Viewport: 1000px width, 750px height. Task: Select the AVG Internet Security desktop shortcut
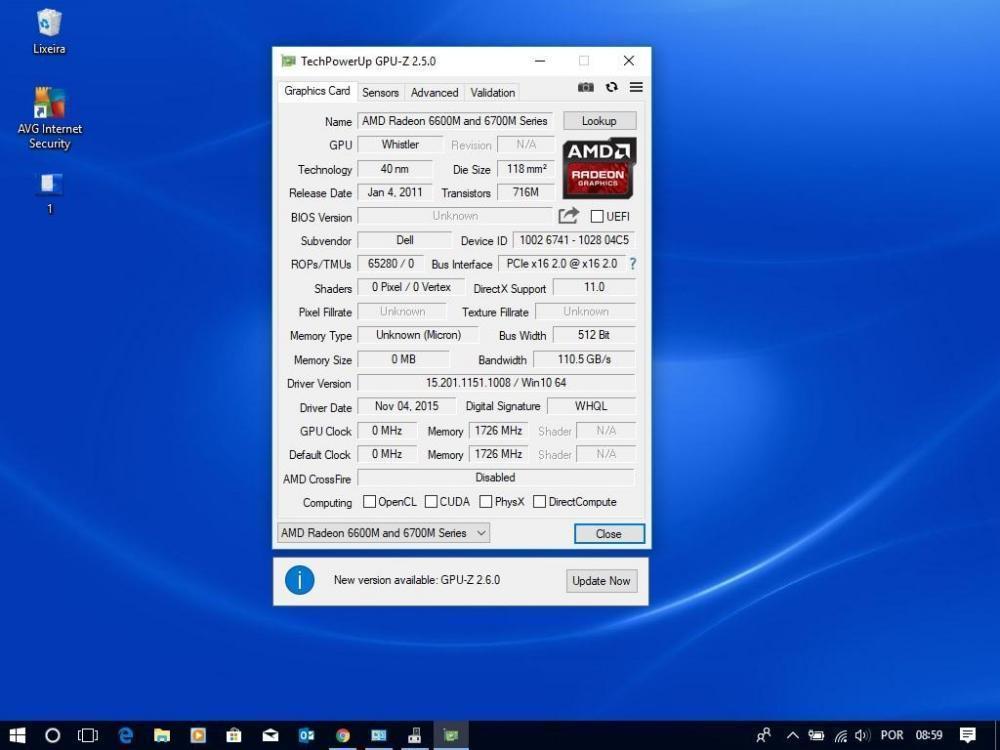tap(49, 119)
